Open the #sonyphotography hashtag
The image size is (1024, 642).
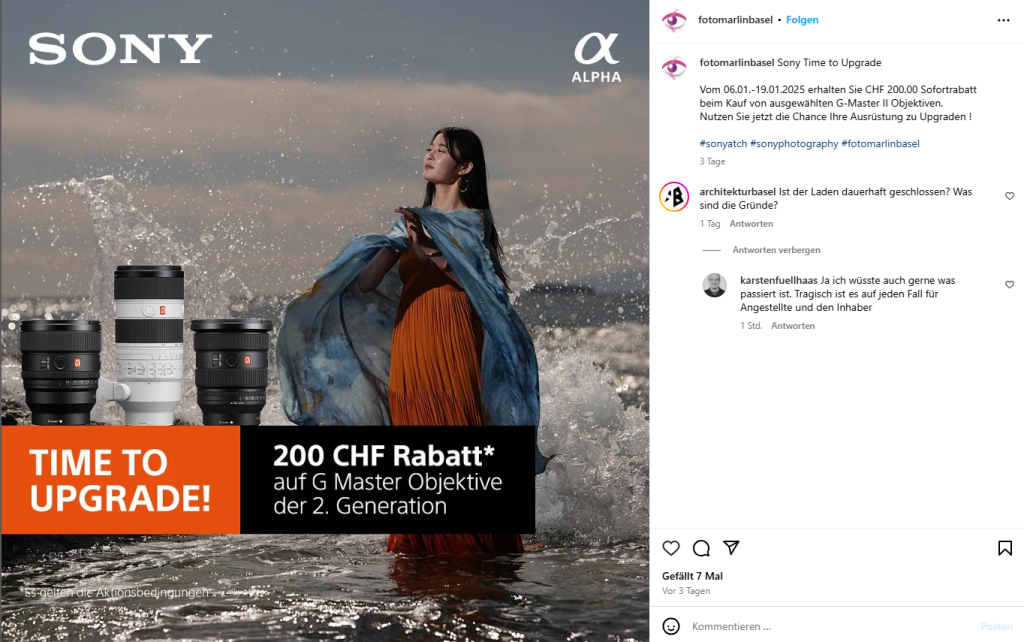click(794, 144)
